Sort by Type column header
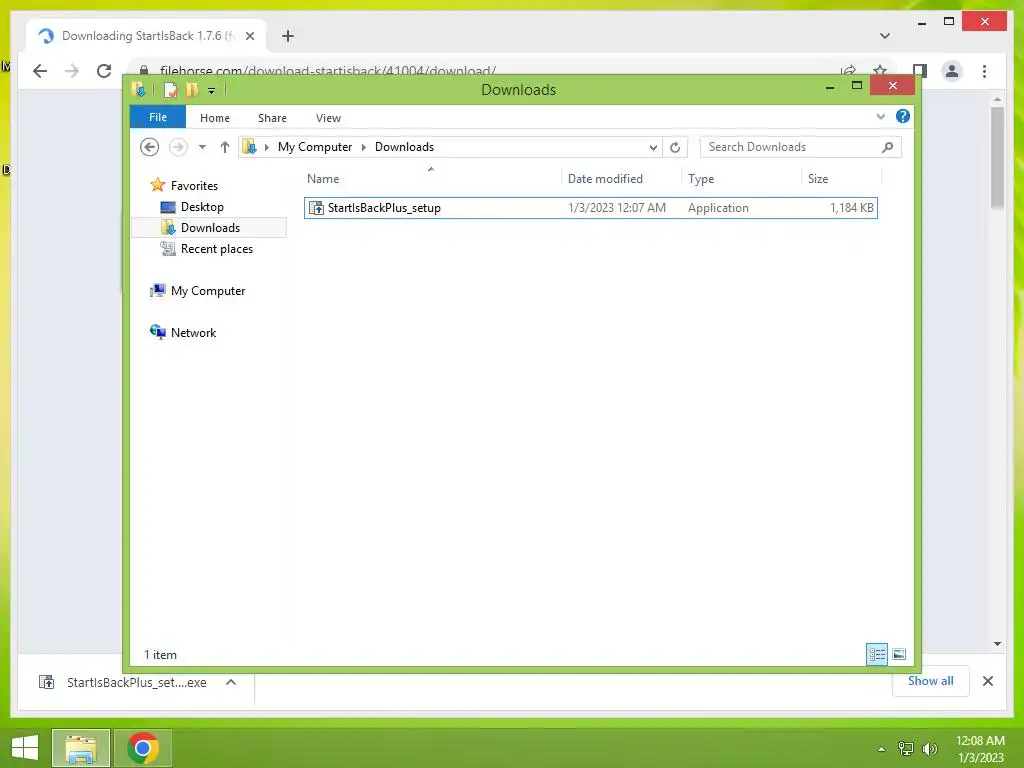The width and height of the screenshot is (1024, 768). (741, 178)
